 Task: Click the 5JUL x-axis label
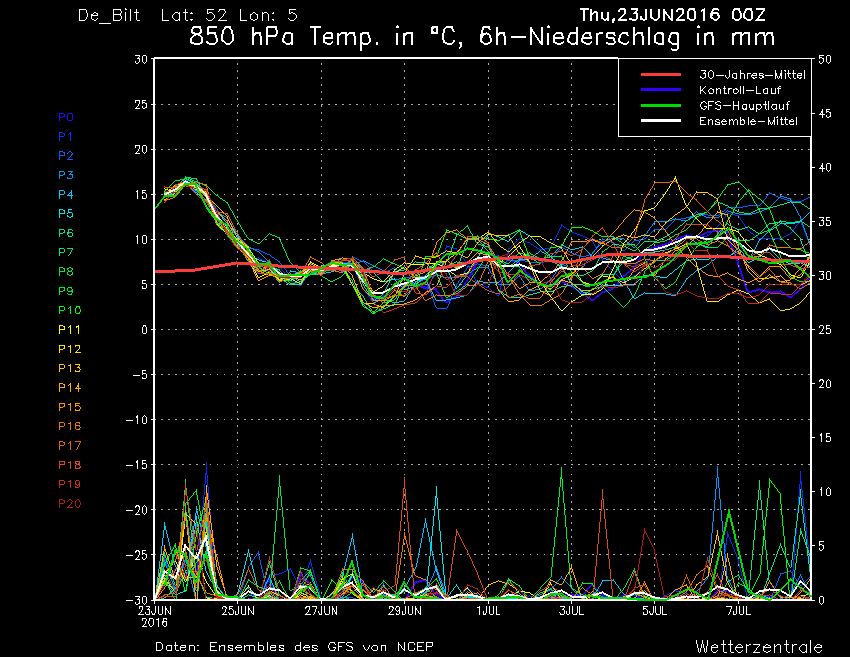click(x=655, y=611)
